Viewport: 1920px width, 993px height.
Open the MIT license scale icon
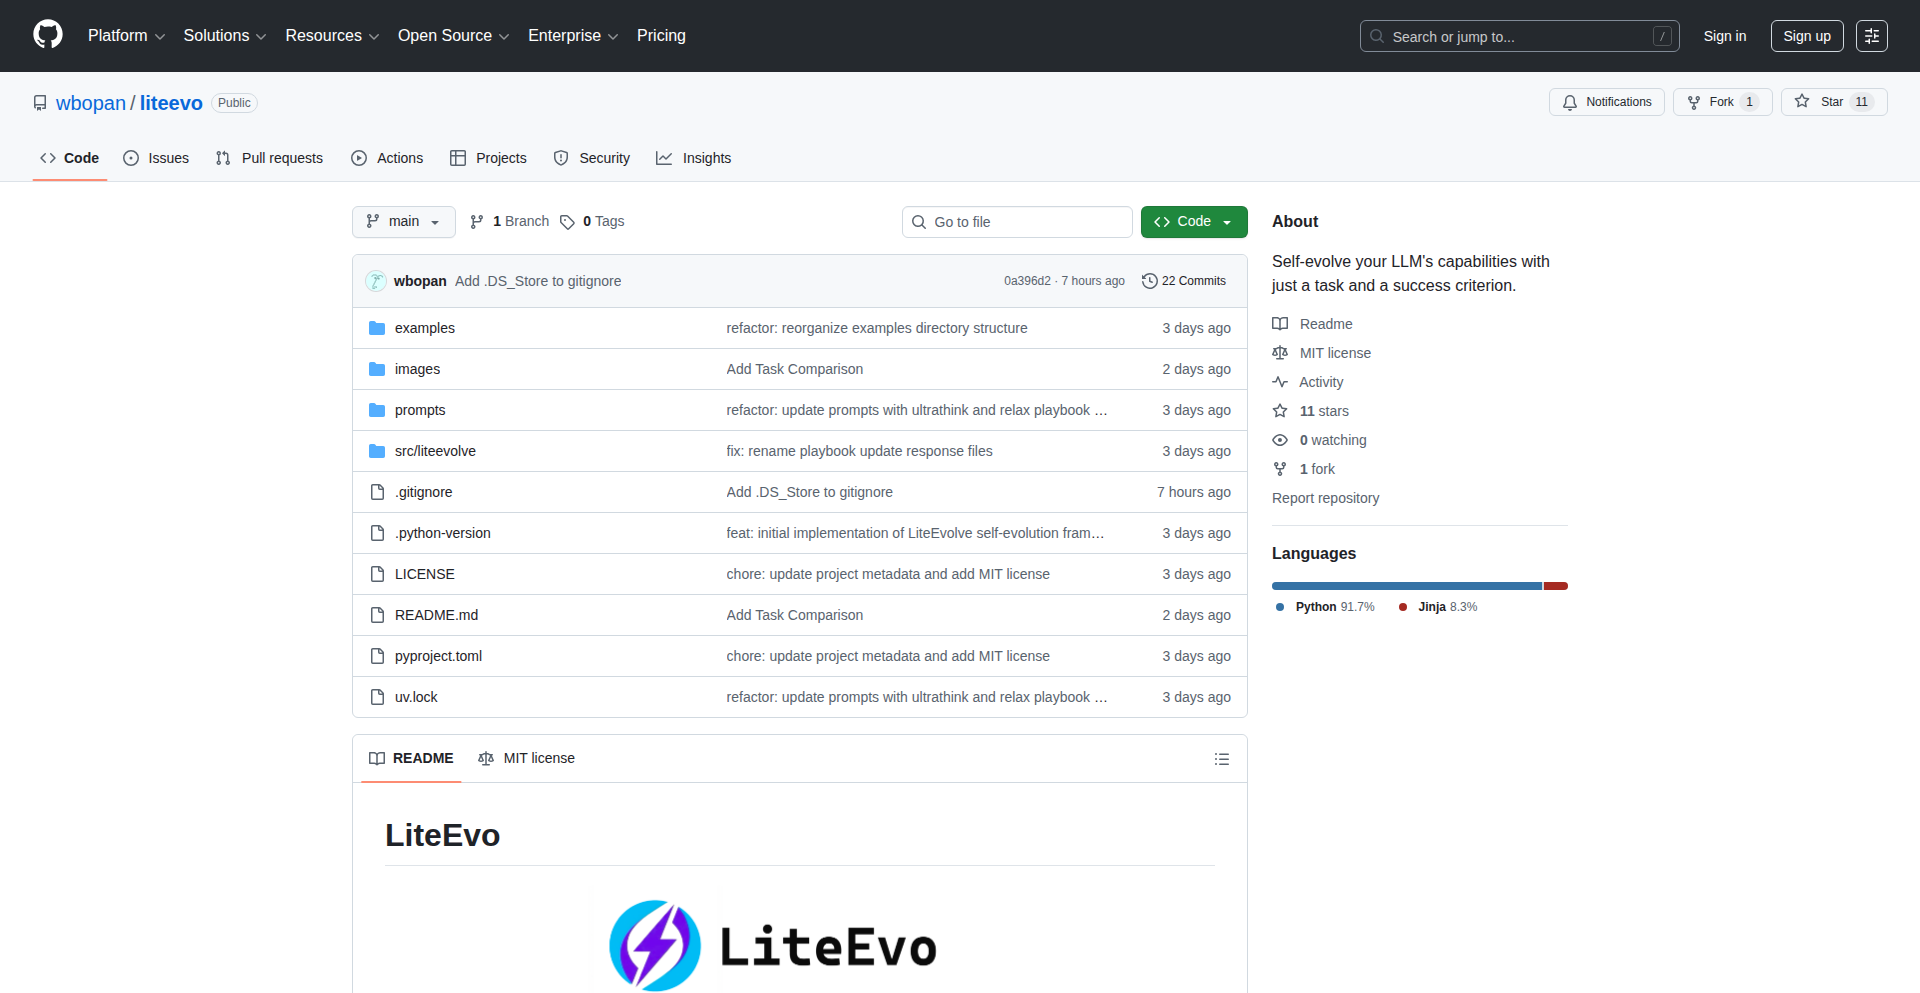click(x=1280, y=352)
